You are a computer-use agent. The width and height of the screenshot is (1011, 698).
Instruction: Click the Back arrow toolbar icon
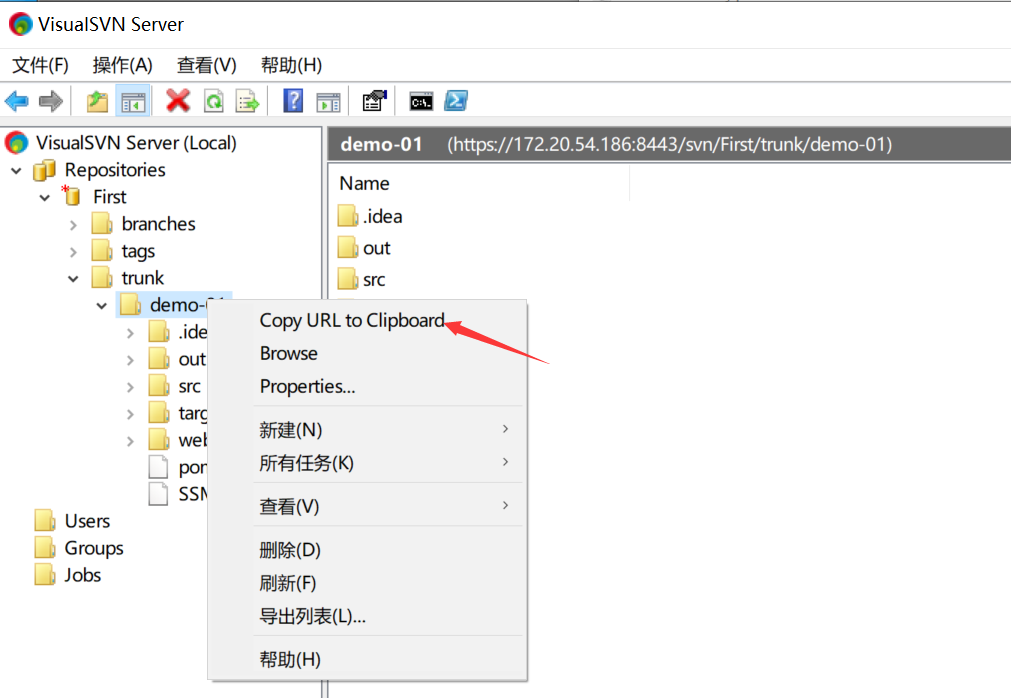click(x=16, y=101)
